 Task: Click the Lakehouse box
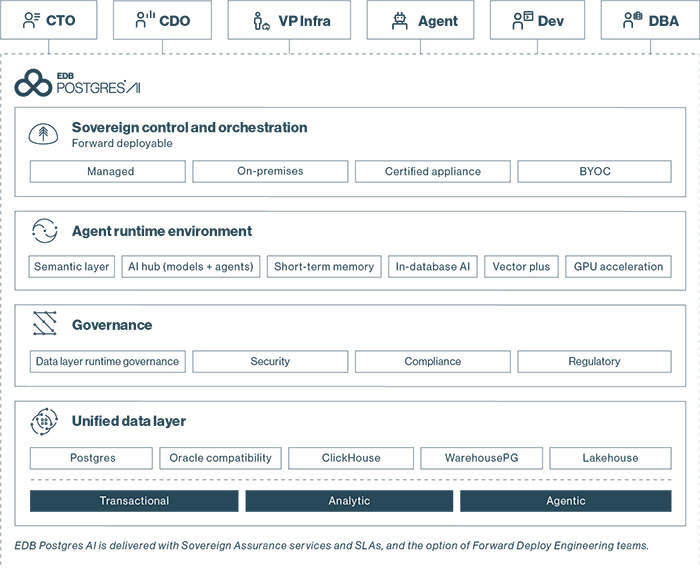610,458
